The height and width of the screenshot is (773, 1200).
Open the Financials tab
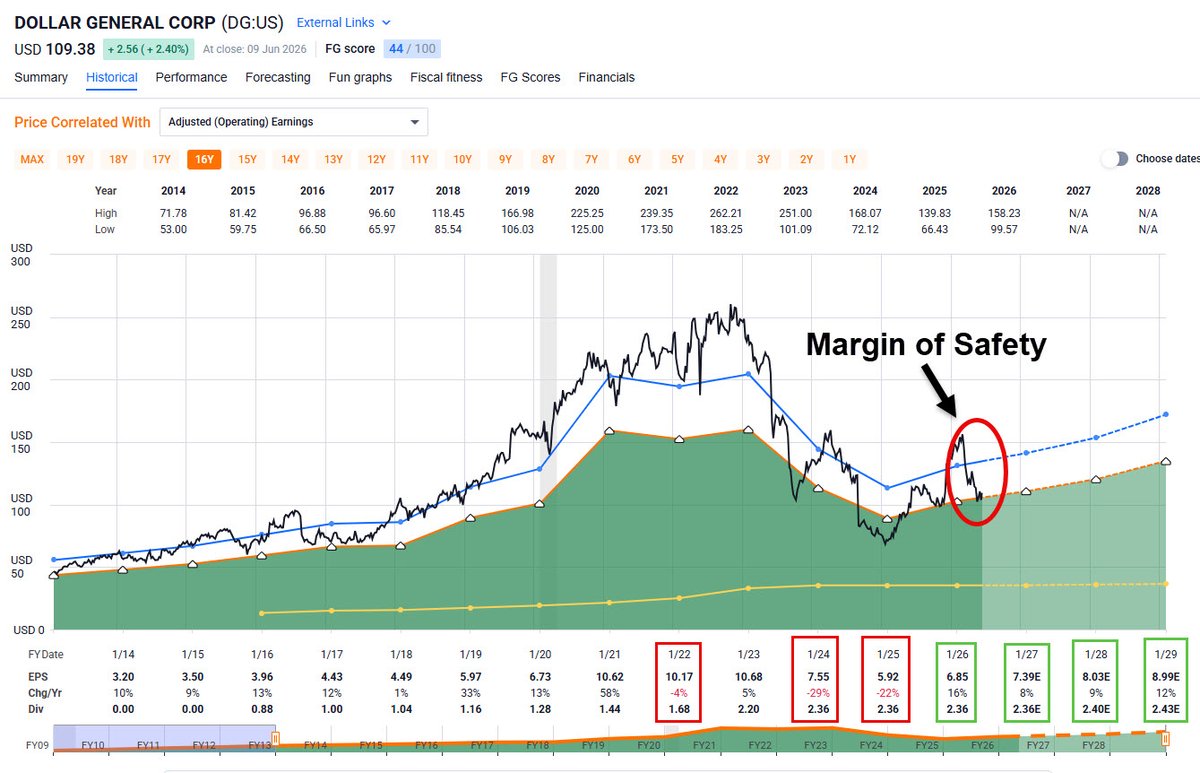click(x=606, y=77)
